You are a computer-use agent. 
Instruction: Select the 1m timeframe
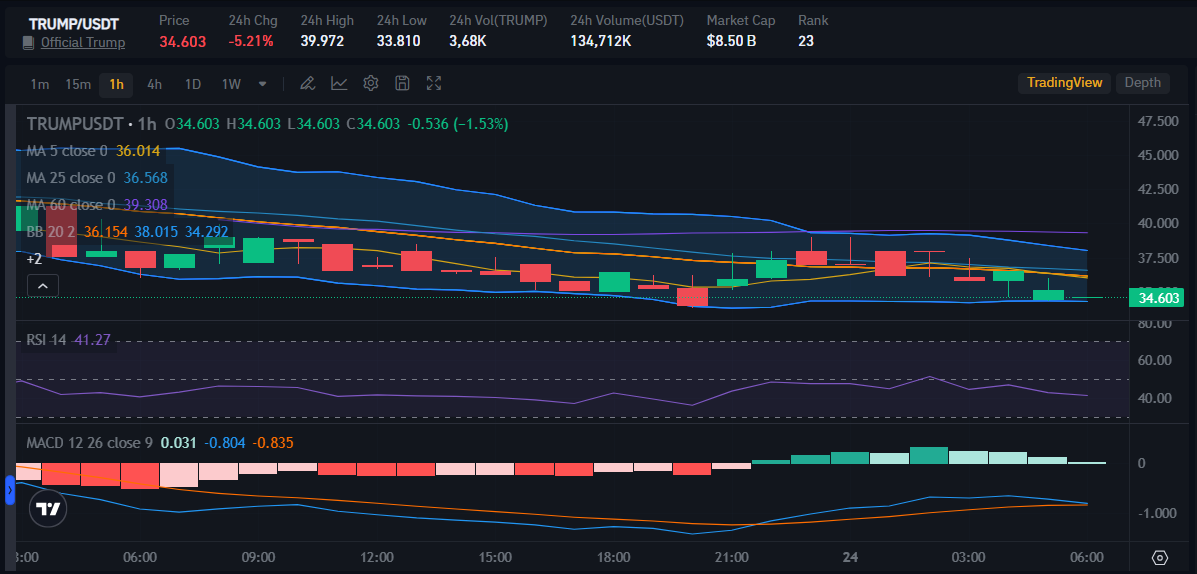[x=40, y=84]
